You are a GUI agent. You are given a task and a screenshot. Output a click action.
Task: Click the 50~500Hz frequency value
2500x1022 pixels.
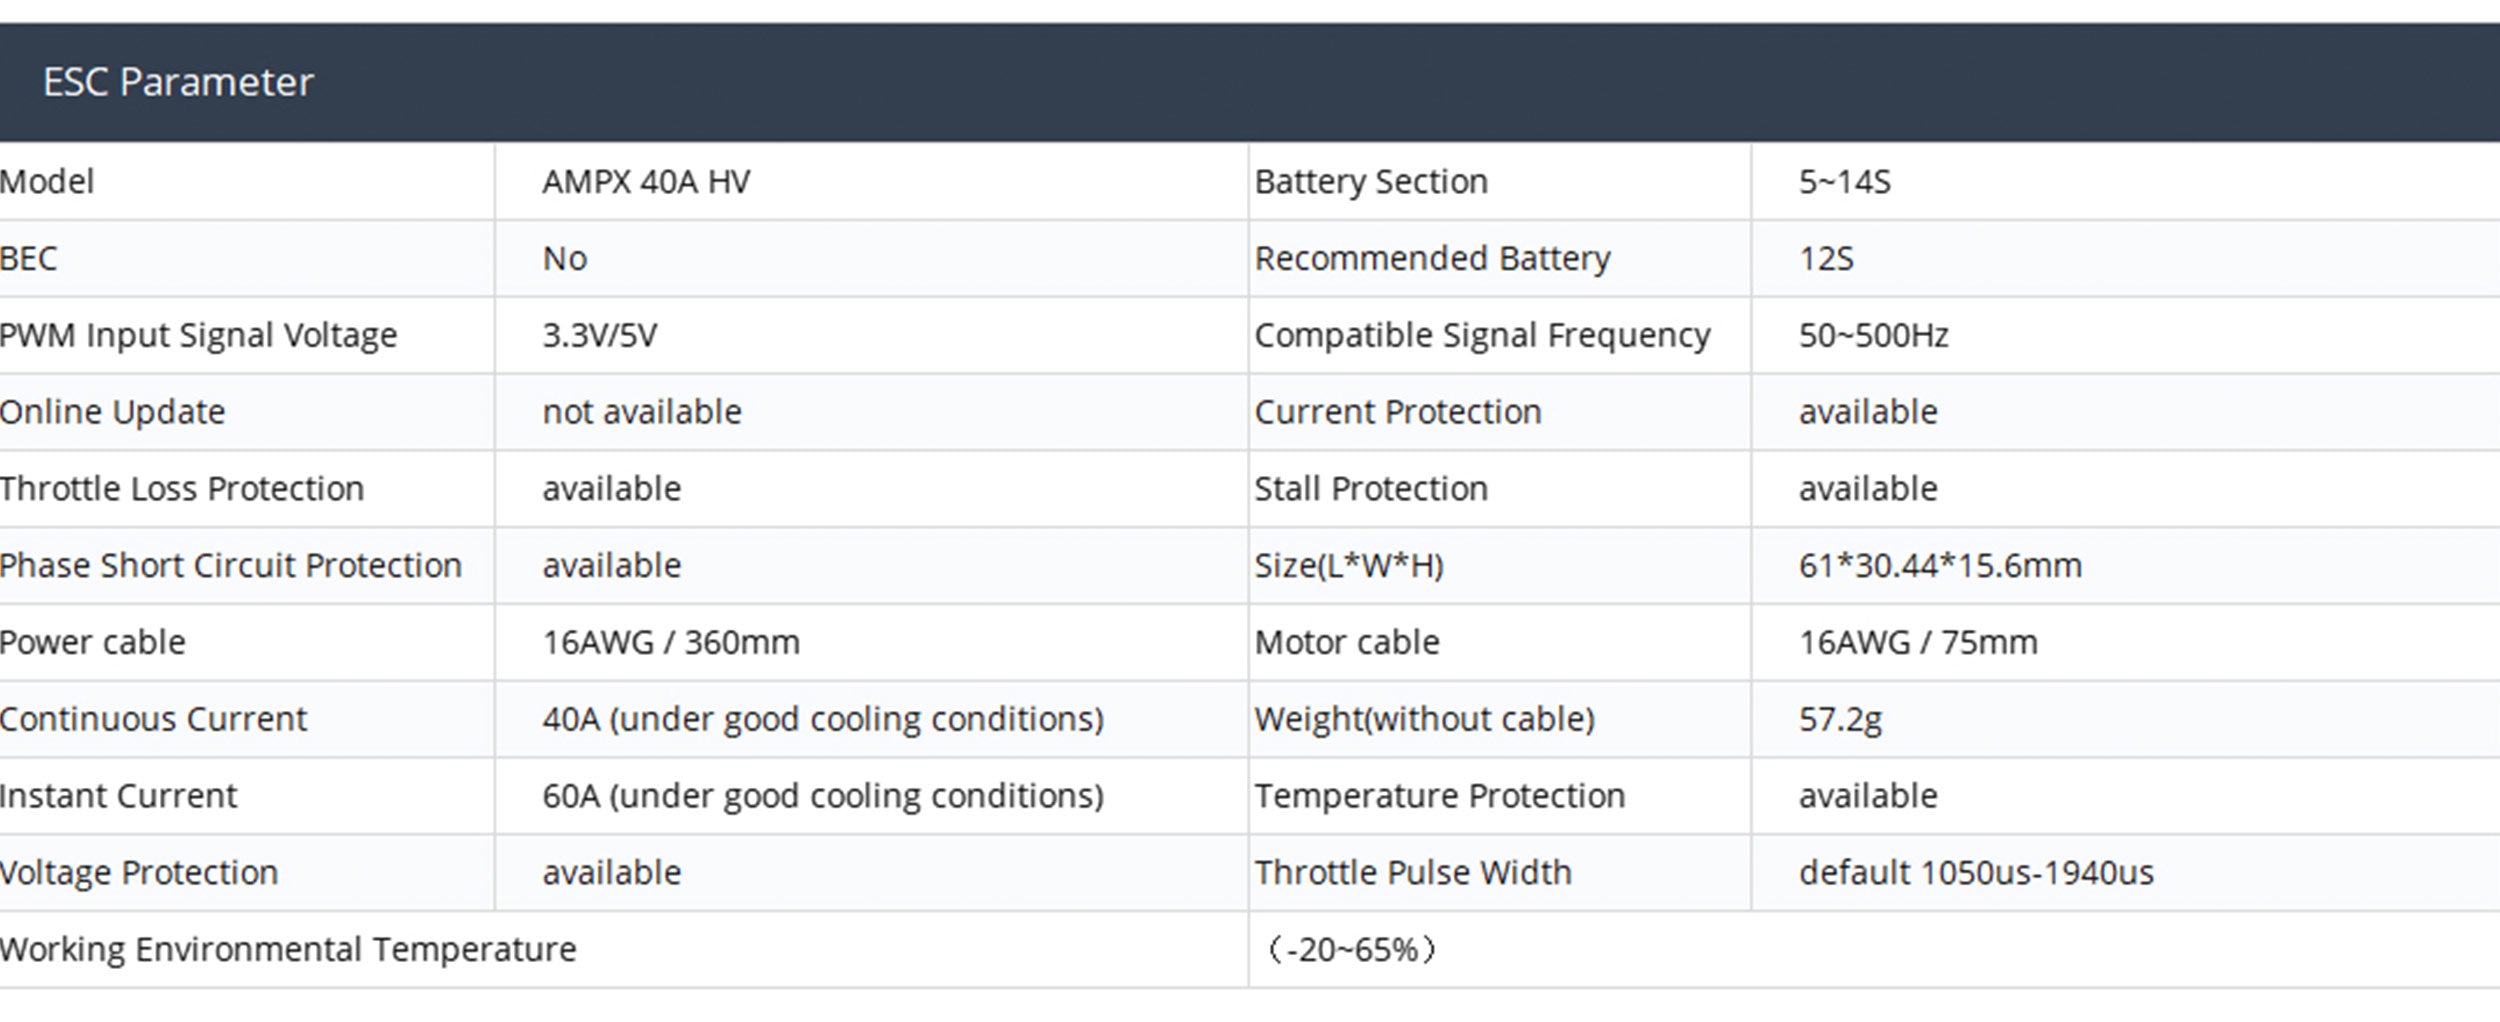(1873, 335)
